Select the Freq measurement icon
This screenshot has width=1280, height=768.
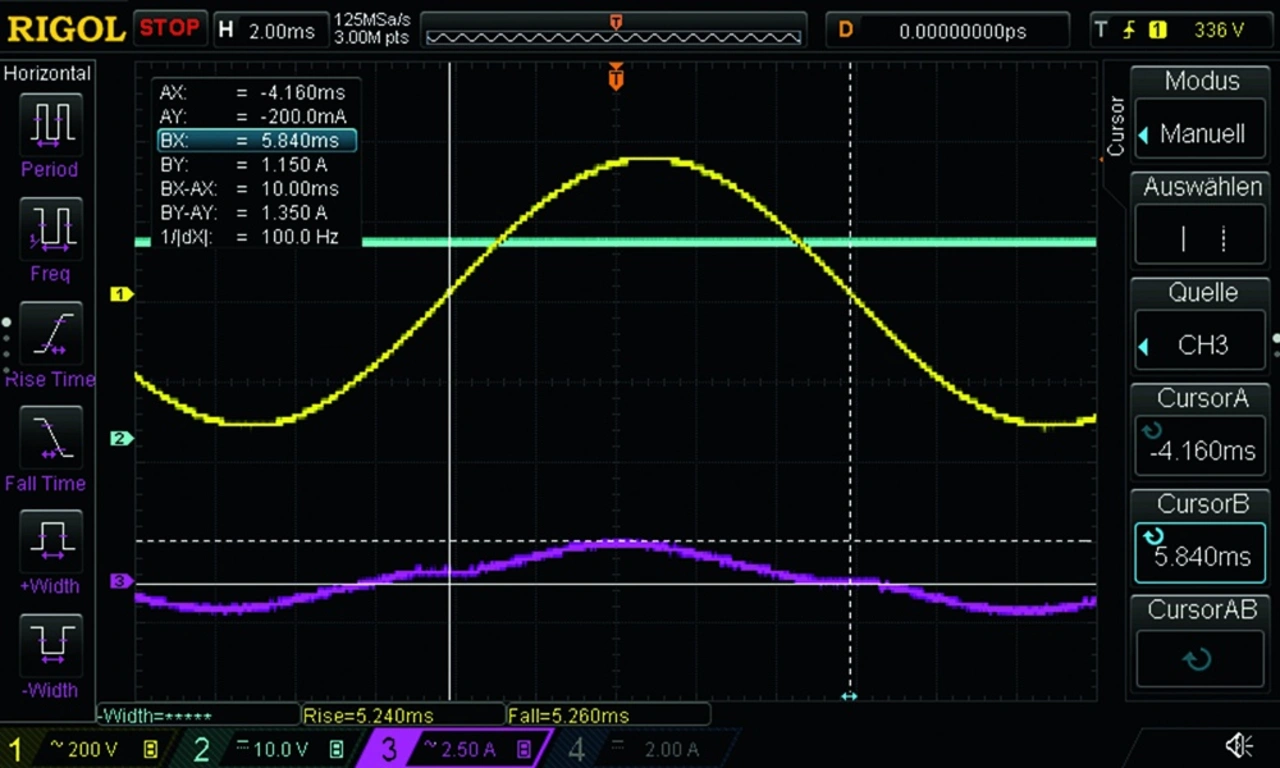tap(49, 228)
